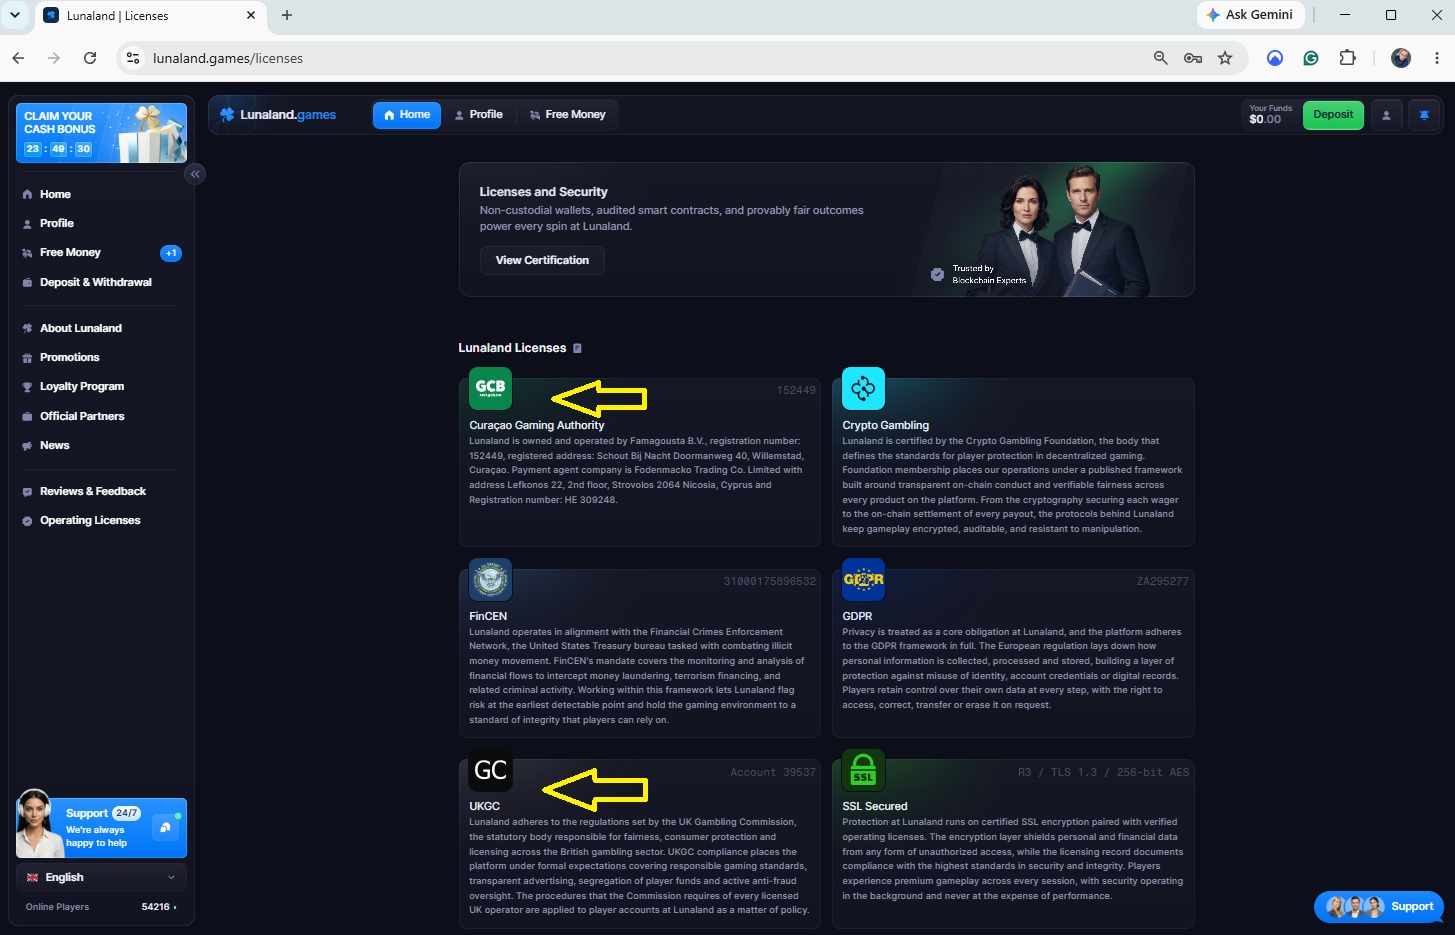The height and width of the screenshot is (935, 1455).
Task: Select the Lunaland | Licenses browser tab
Action: click(151, 15)
